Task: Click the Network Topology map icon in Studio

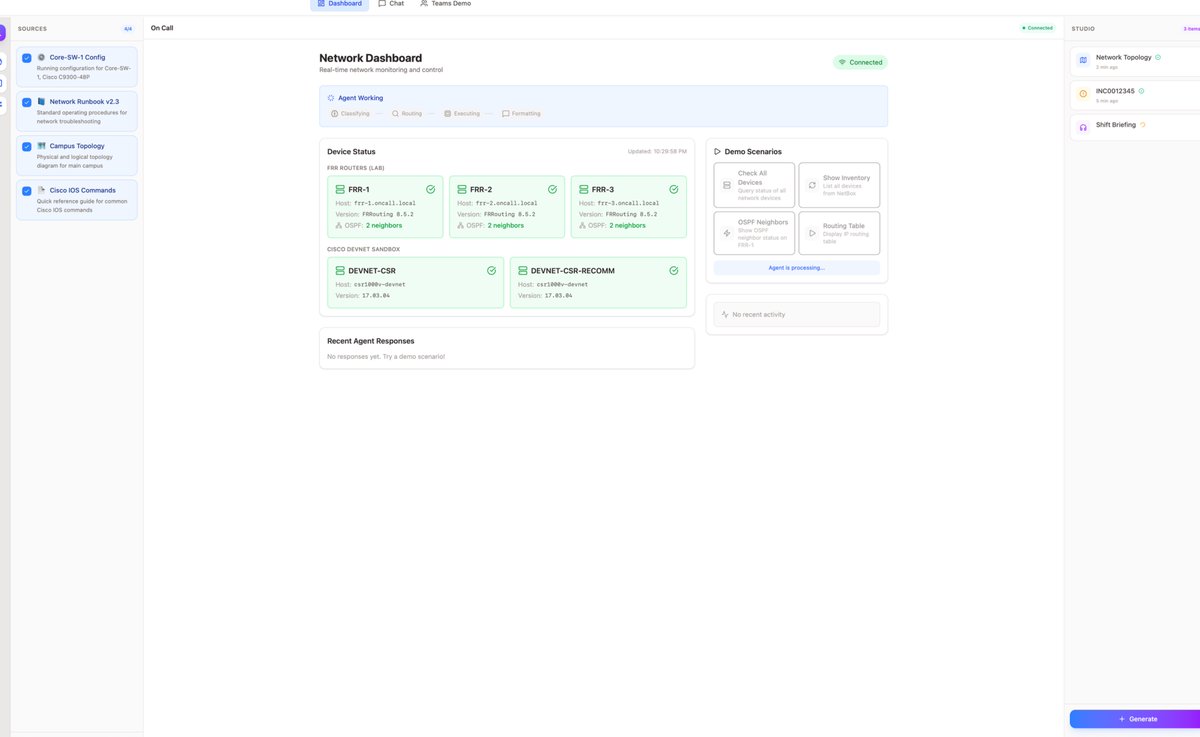Action: 1083,61
